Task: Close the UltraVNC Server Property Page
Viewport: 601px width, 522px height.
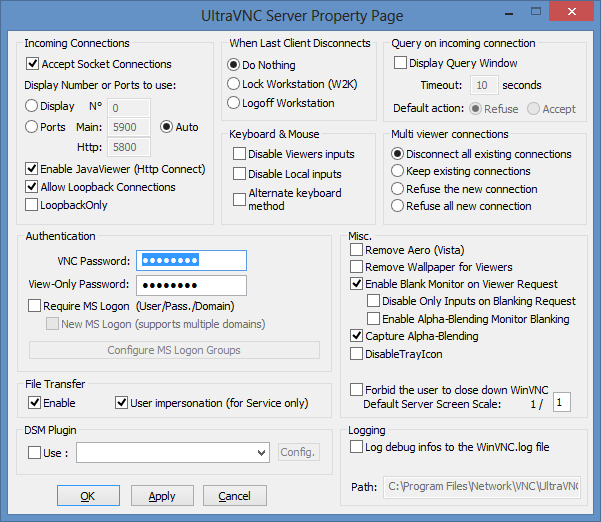Action: (572, 11)
